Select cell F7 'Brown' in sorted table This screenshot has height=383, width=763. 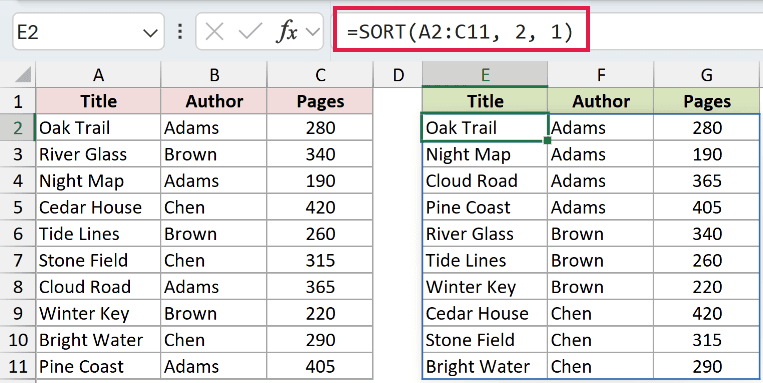[x=601, y=260]
